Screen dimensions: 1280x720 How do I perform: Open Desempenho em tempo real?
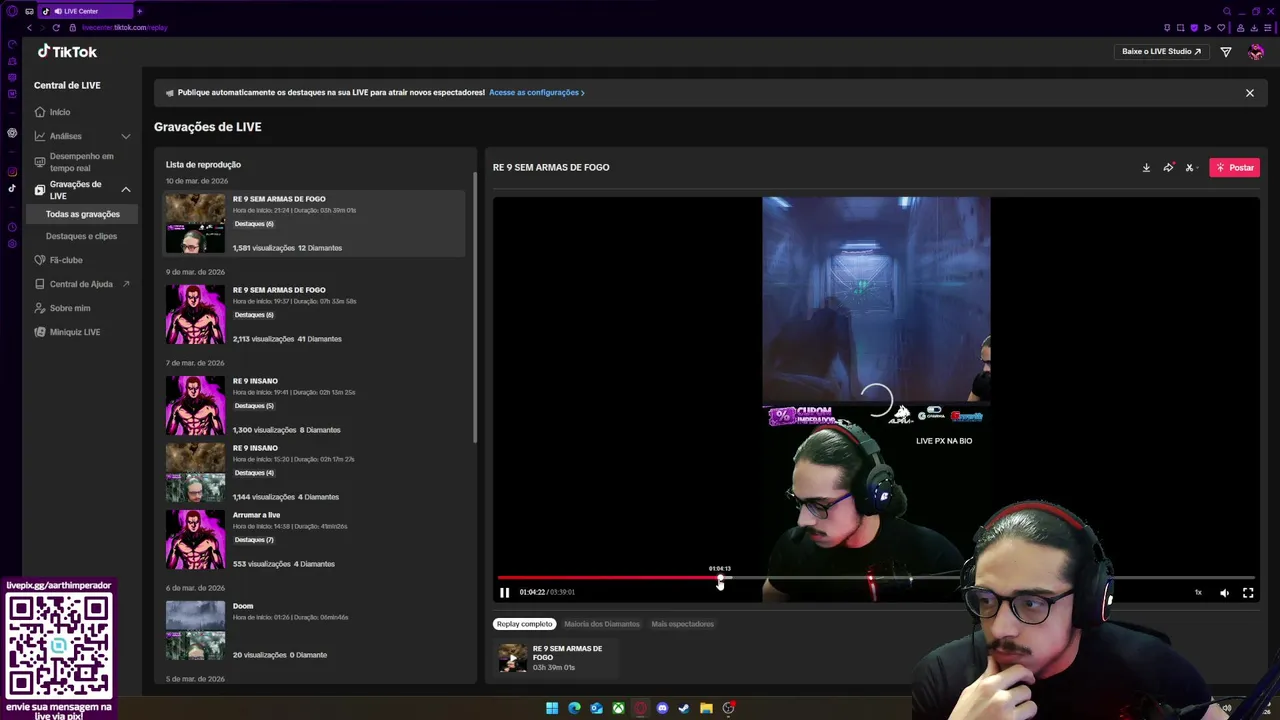tap(82, 162)
